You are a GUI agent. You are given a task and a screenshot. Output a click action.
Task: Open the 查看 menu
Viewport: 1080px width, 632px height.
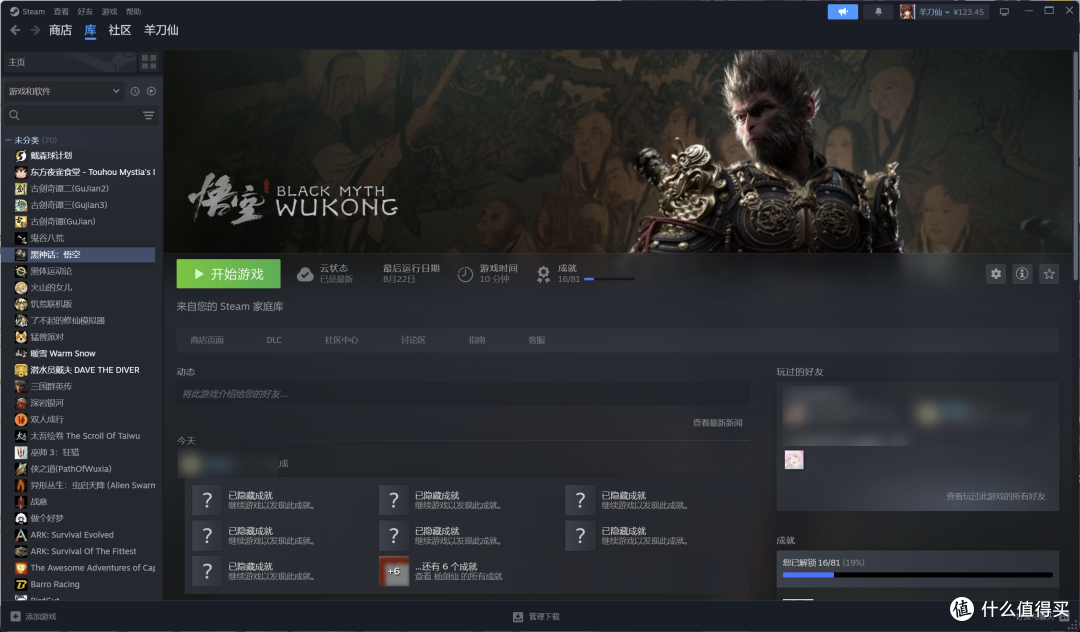pos(61,11)
